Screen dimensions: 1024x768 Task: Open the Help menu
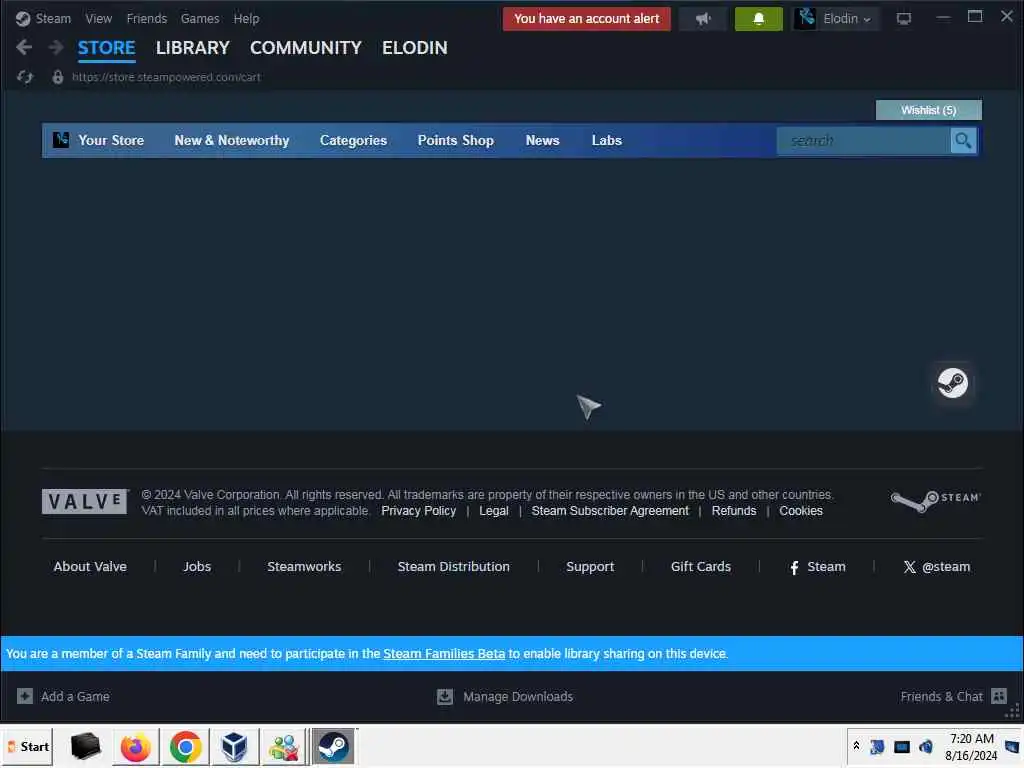246,18
